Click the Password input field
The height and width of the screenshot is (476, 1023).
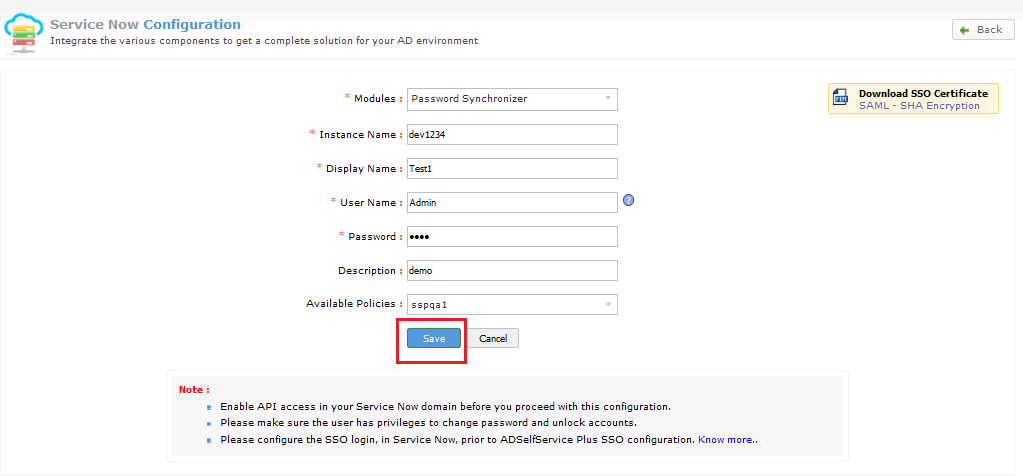coord(512,236)
